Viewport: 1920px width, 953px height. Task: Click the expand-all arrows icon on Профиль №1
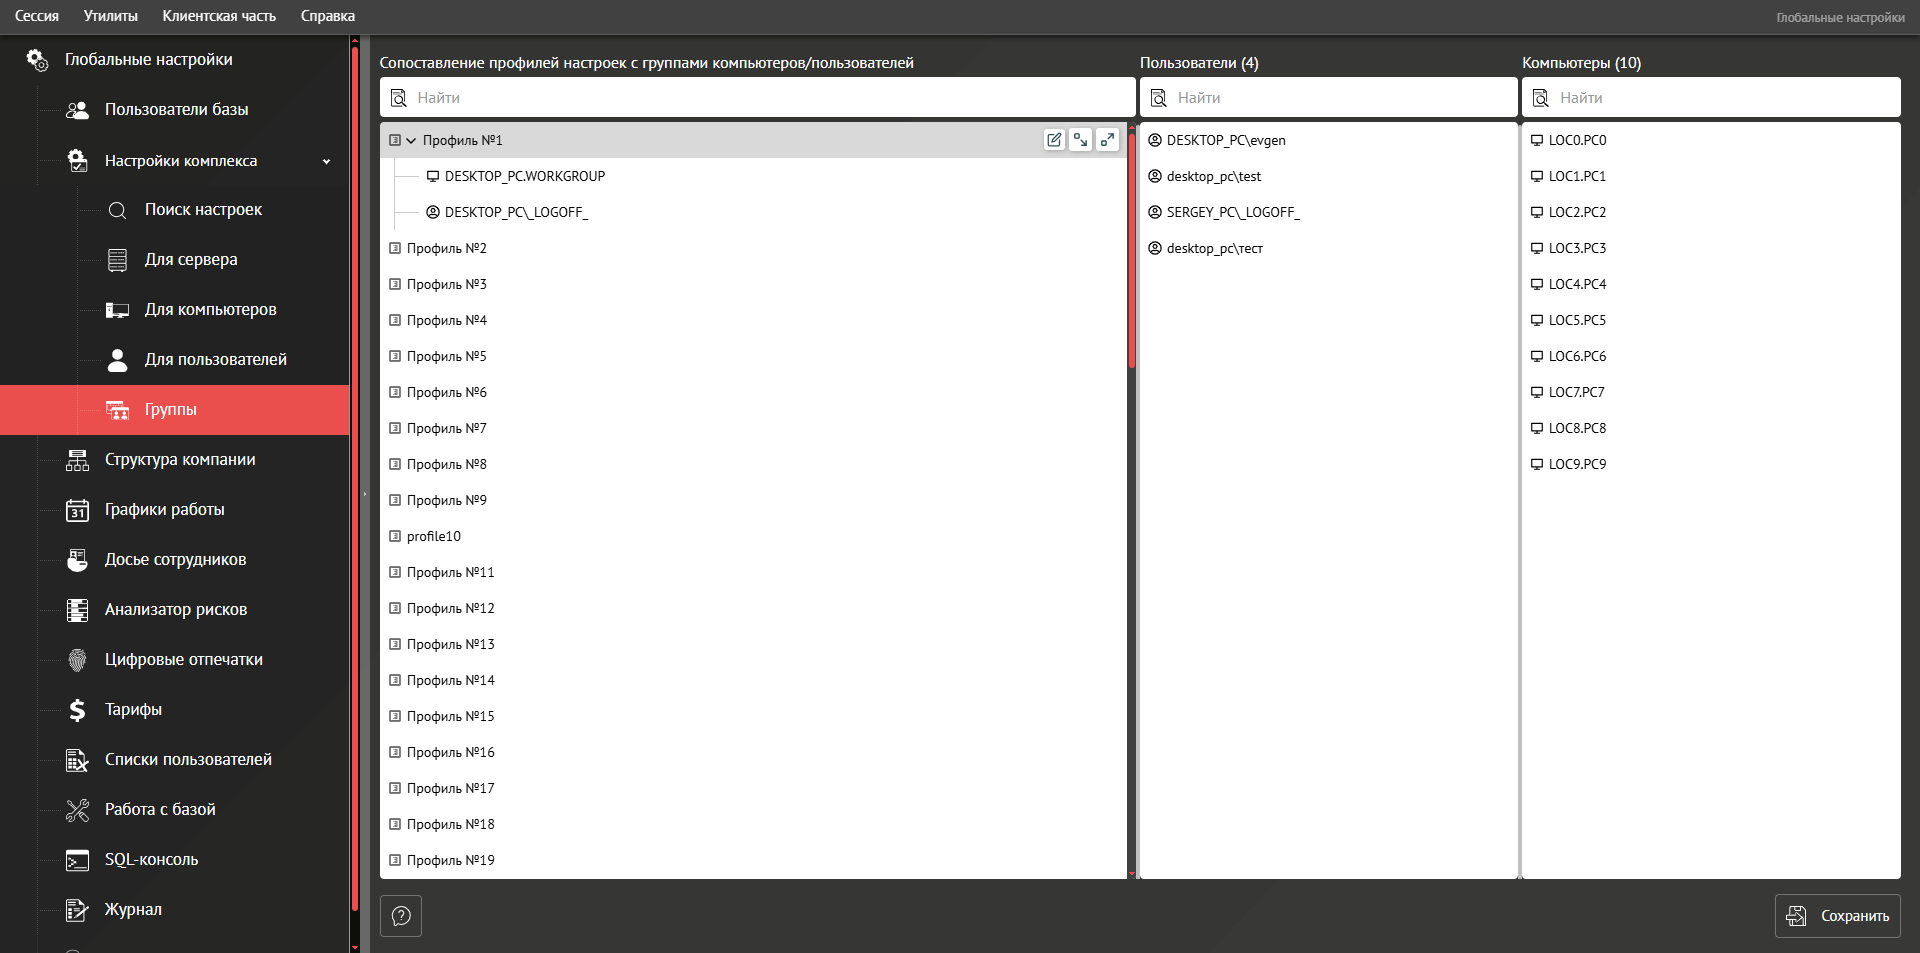pos(1107,140)
